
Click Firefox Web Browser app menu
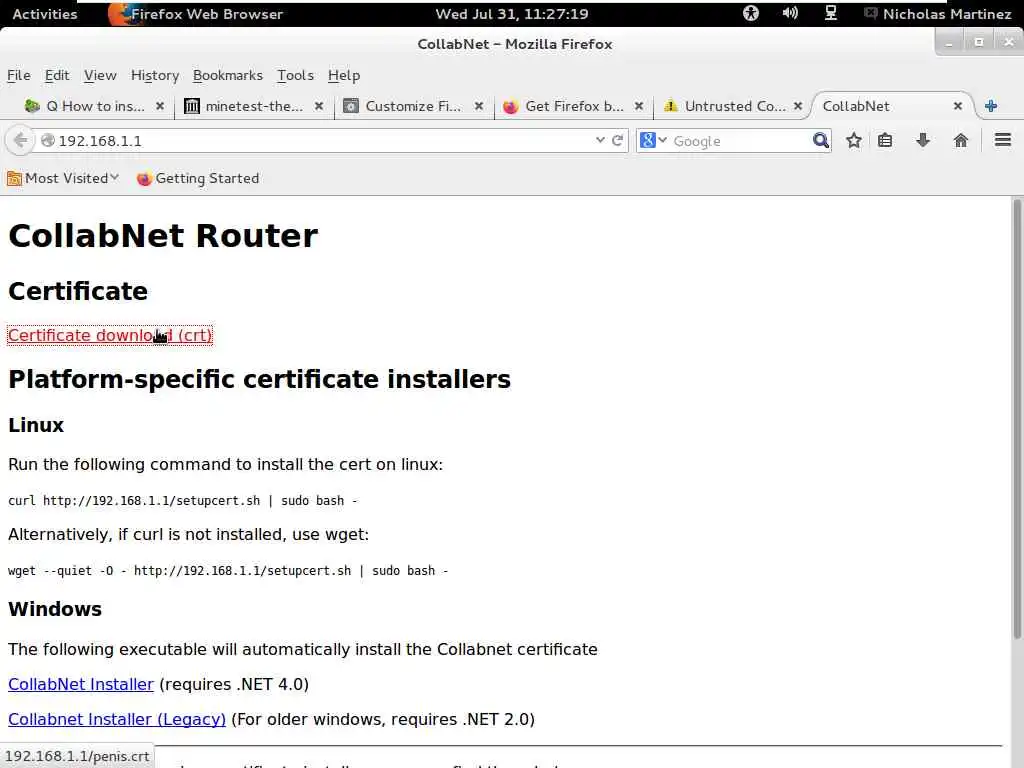point(196,14)
